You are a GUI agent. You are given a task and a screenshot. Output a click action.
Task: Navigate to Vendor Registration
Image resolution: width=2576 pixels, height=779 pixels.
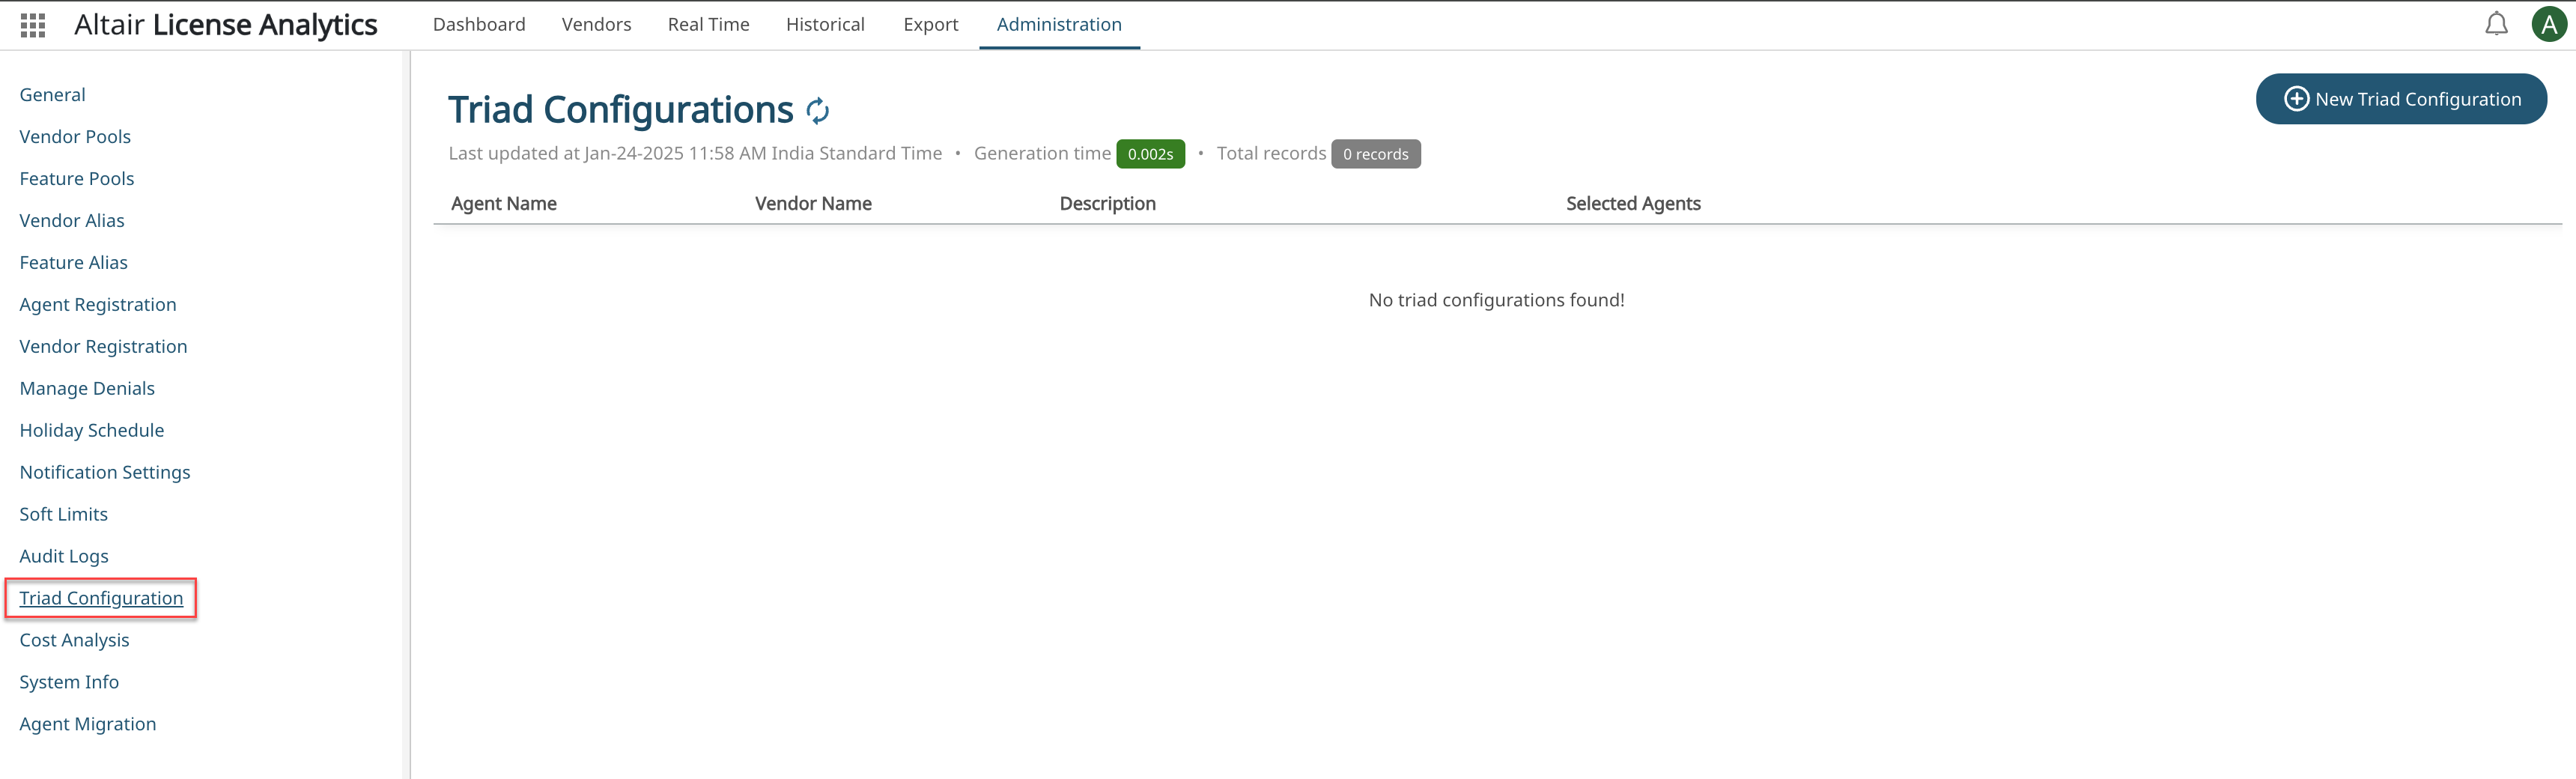click(x=103, y=347)
